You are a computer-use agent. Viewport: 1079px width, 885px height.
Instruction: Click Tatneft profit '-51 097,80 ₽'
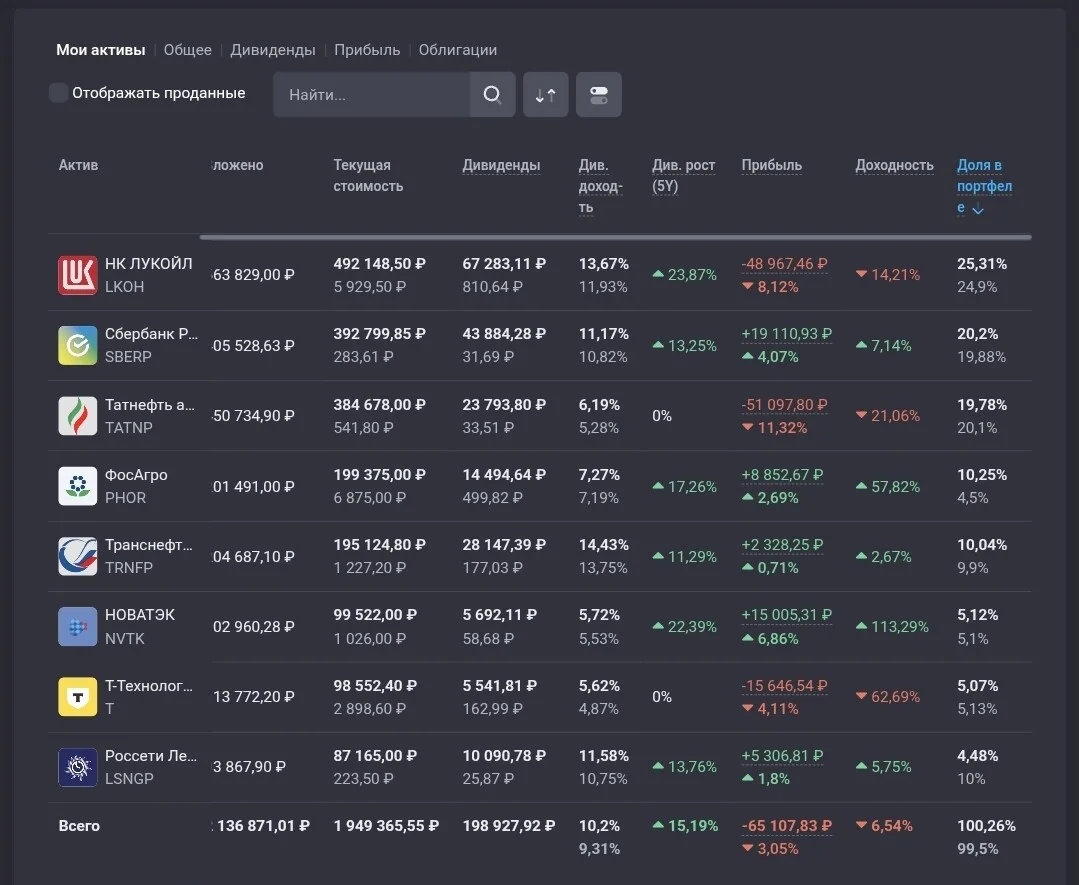click(x=784, y=405)
